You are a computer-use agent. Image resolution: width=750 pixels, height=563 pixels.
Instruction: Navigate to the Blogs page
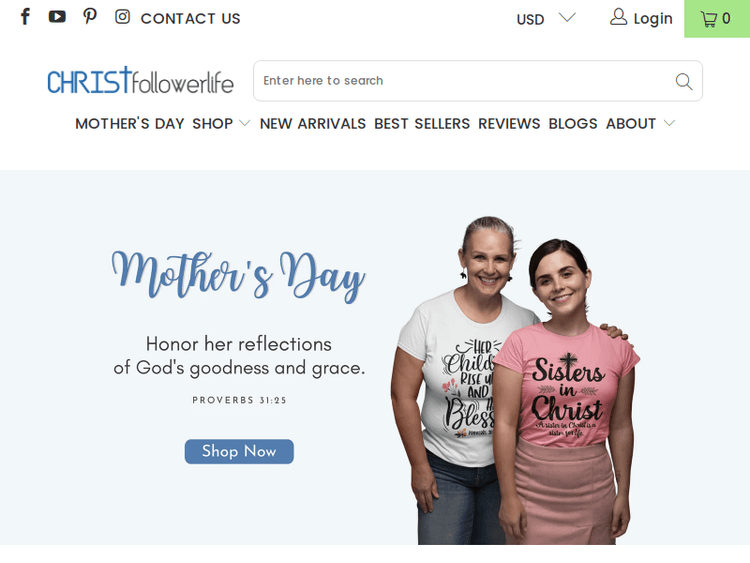click(573, 124)
